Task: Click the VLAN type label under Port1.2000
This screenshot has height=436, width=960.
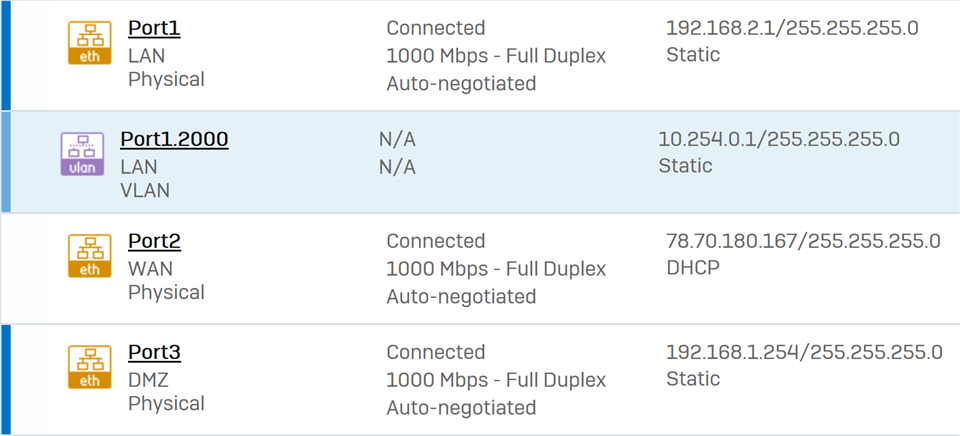Action: (145, 190)
